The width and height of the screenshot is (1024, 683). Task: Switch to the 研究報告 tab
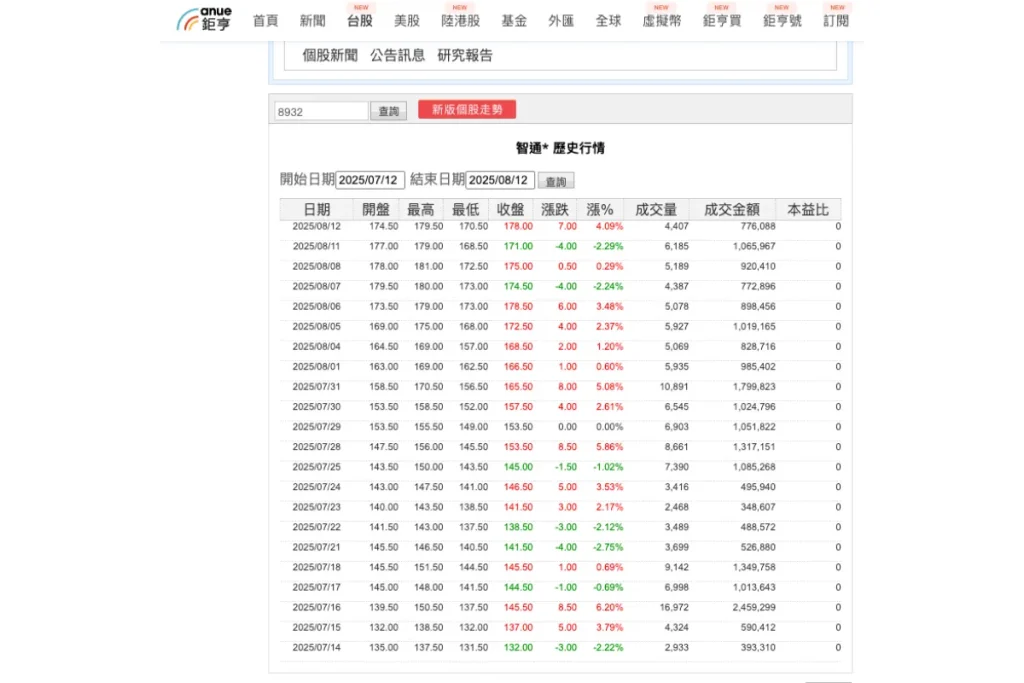coord(465,56)
